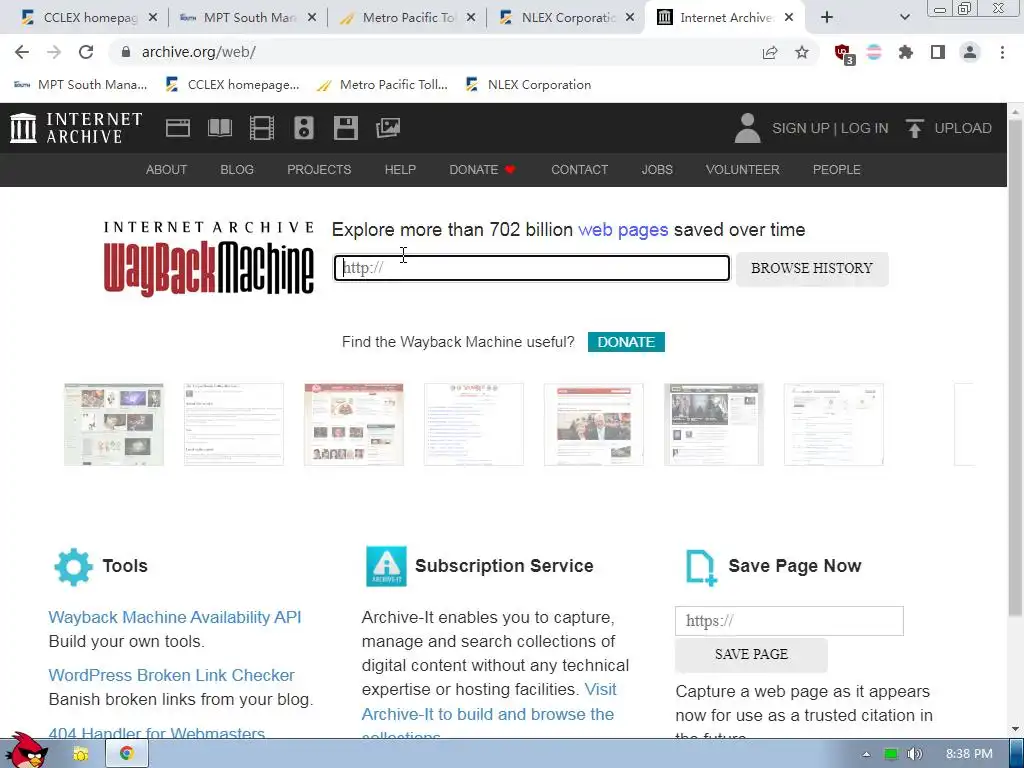Click the teal DONATE button

point(626,342)
